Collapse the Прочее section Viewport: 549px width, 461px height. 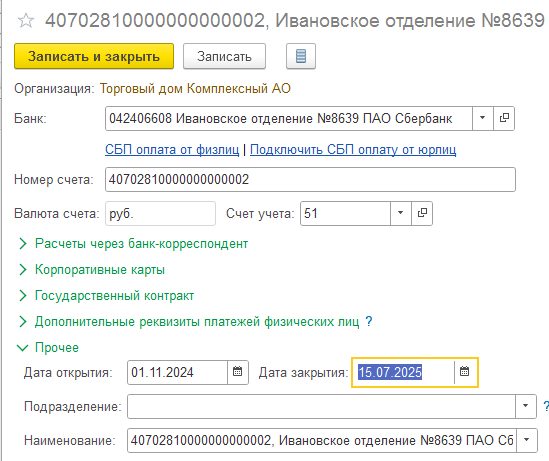48,348
